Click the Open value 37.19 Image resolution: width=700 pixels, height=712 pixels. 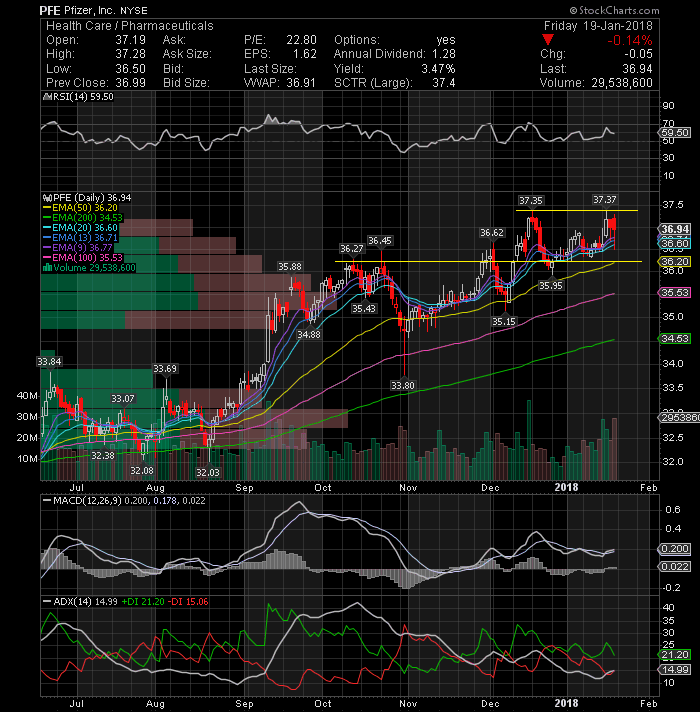[x=130, y=40]
